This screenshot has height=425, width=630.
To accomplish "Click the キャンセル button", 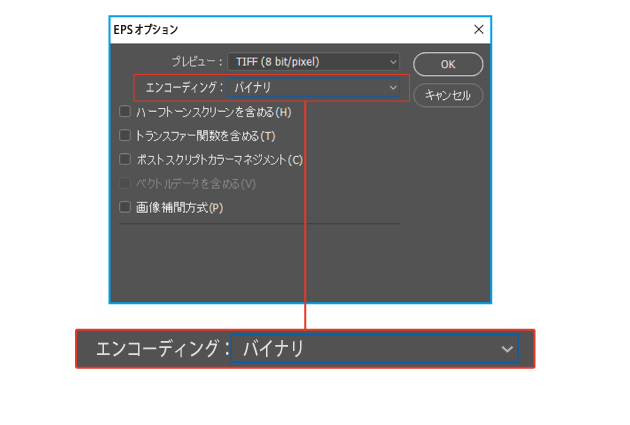I will (x=448, y=95).
